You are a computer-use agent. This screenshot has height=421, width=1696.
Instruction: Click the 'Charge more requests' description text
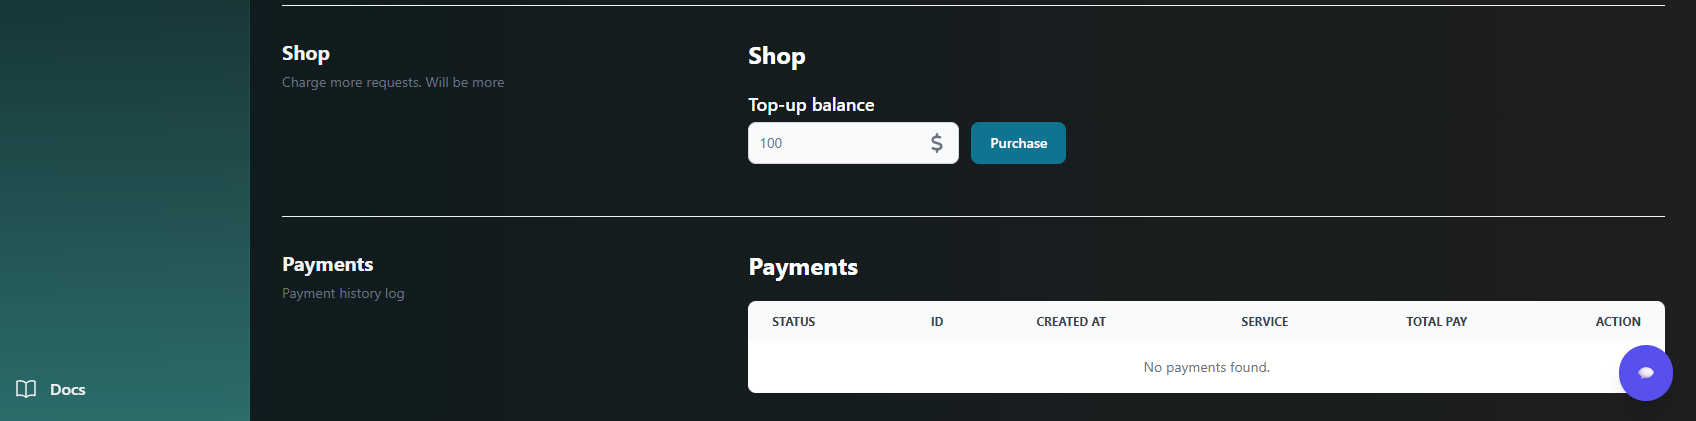pos(393,82)
